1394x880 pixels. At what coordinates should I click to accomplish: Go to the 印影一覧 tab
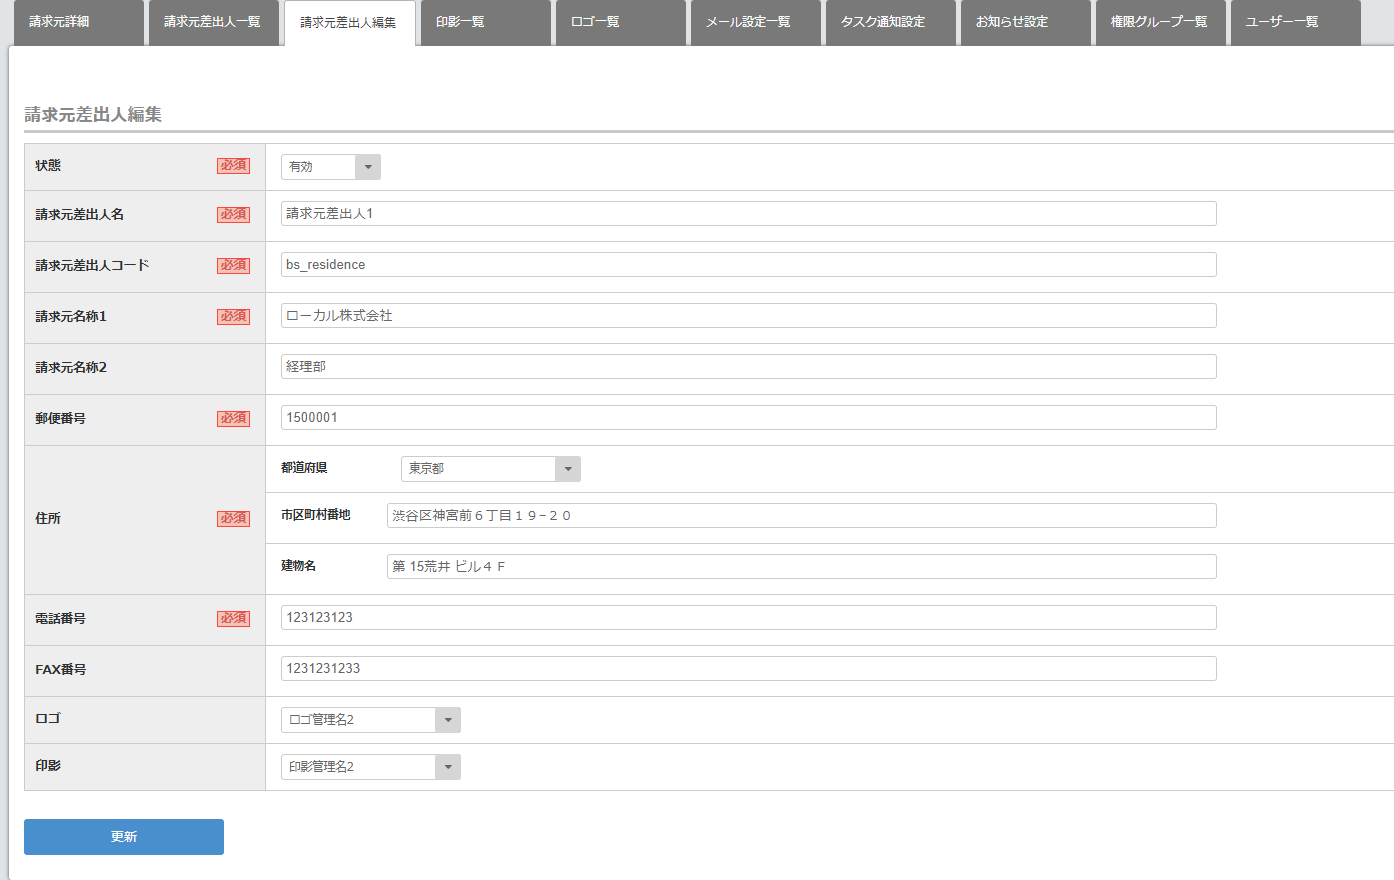(x=483, y=22)
